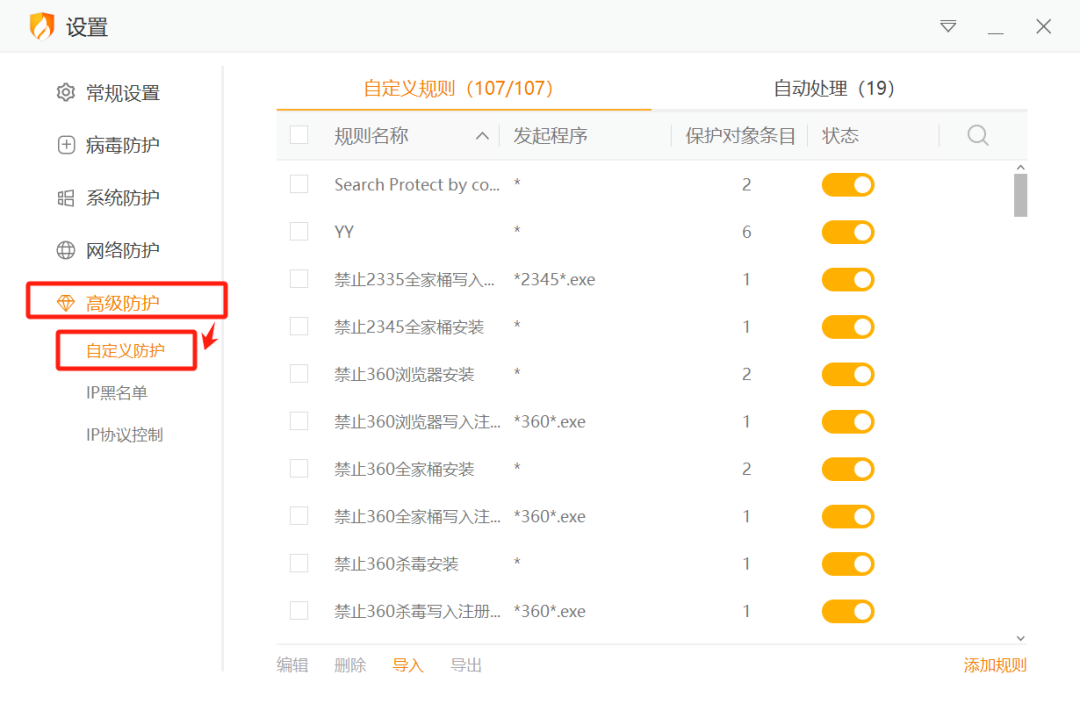Click the Huorong flame shield logo
This screenshot has width=1080, height=711.
click(x=42, y=26)
